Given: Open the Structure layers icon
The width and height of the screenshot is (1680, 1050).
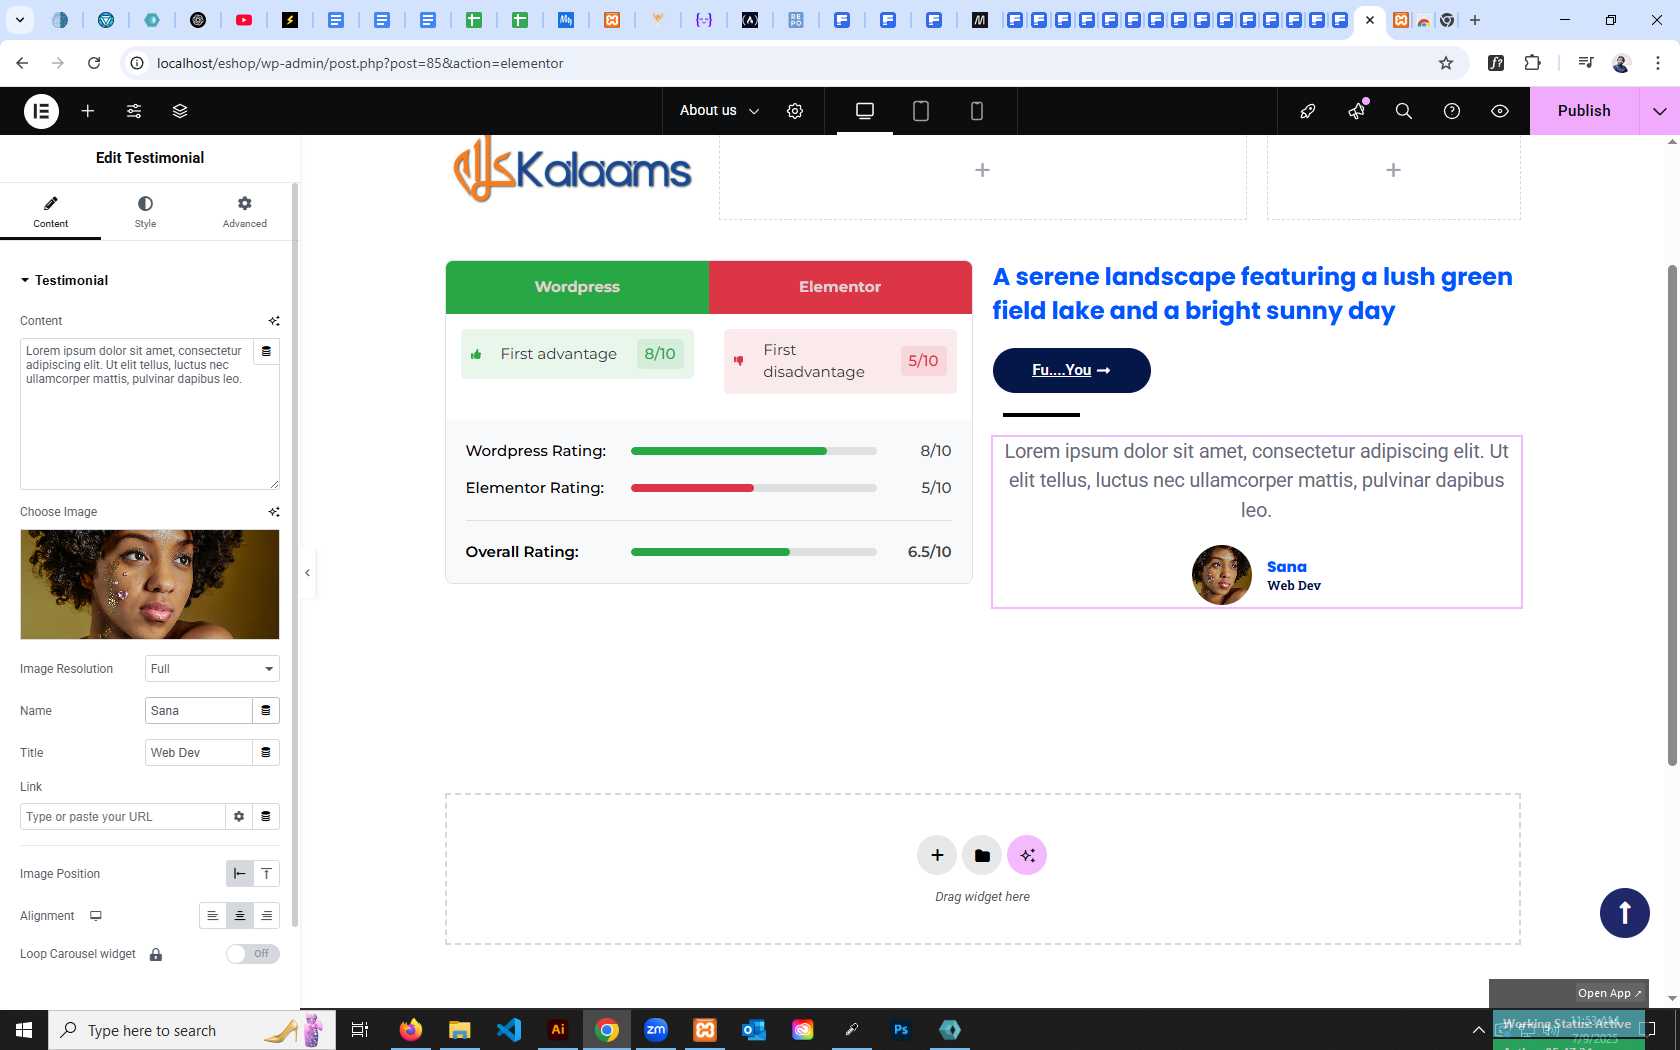Looking at the screenshot, I should click(x=180, y=111).
